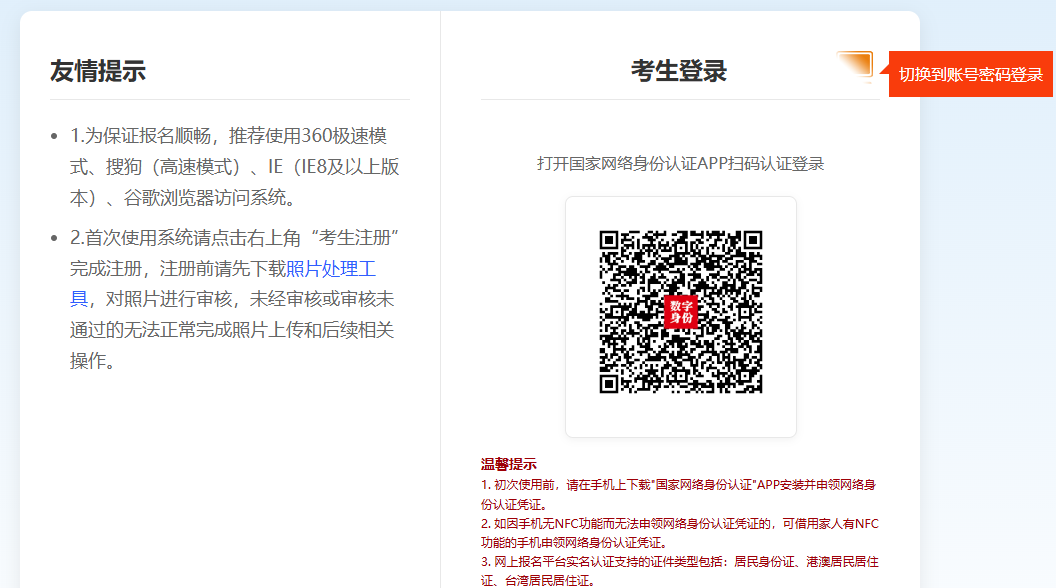Click the second red tip about 无NFC功能
This screenshot has height=588, width=1056.
679,532
